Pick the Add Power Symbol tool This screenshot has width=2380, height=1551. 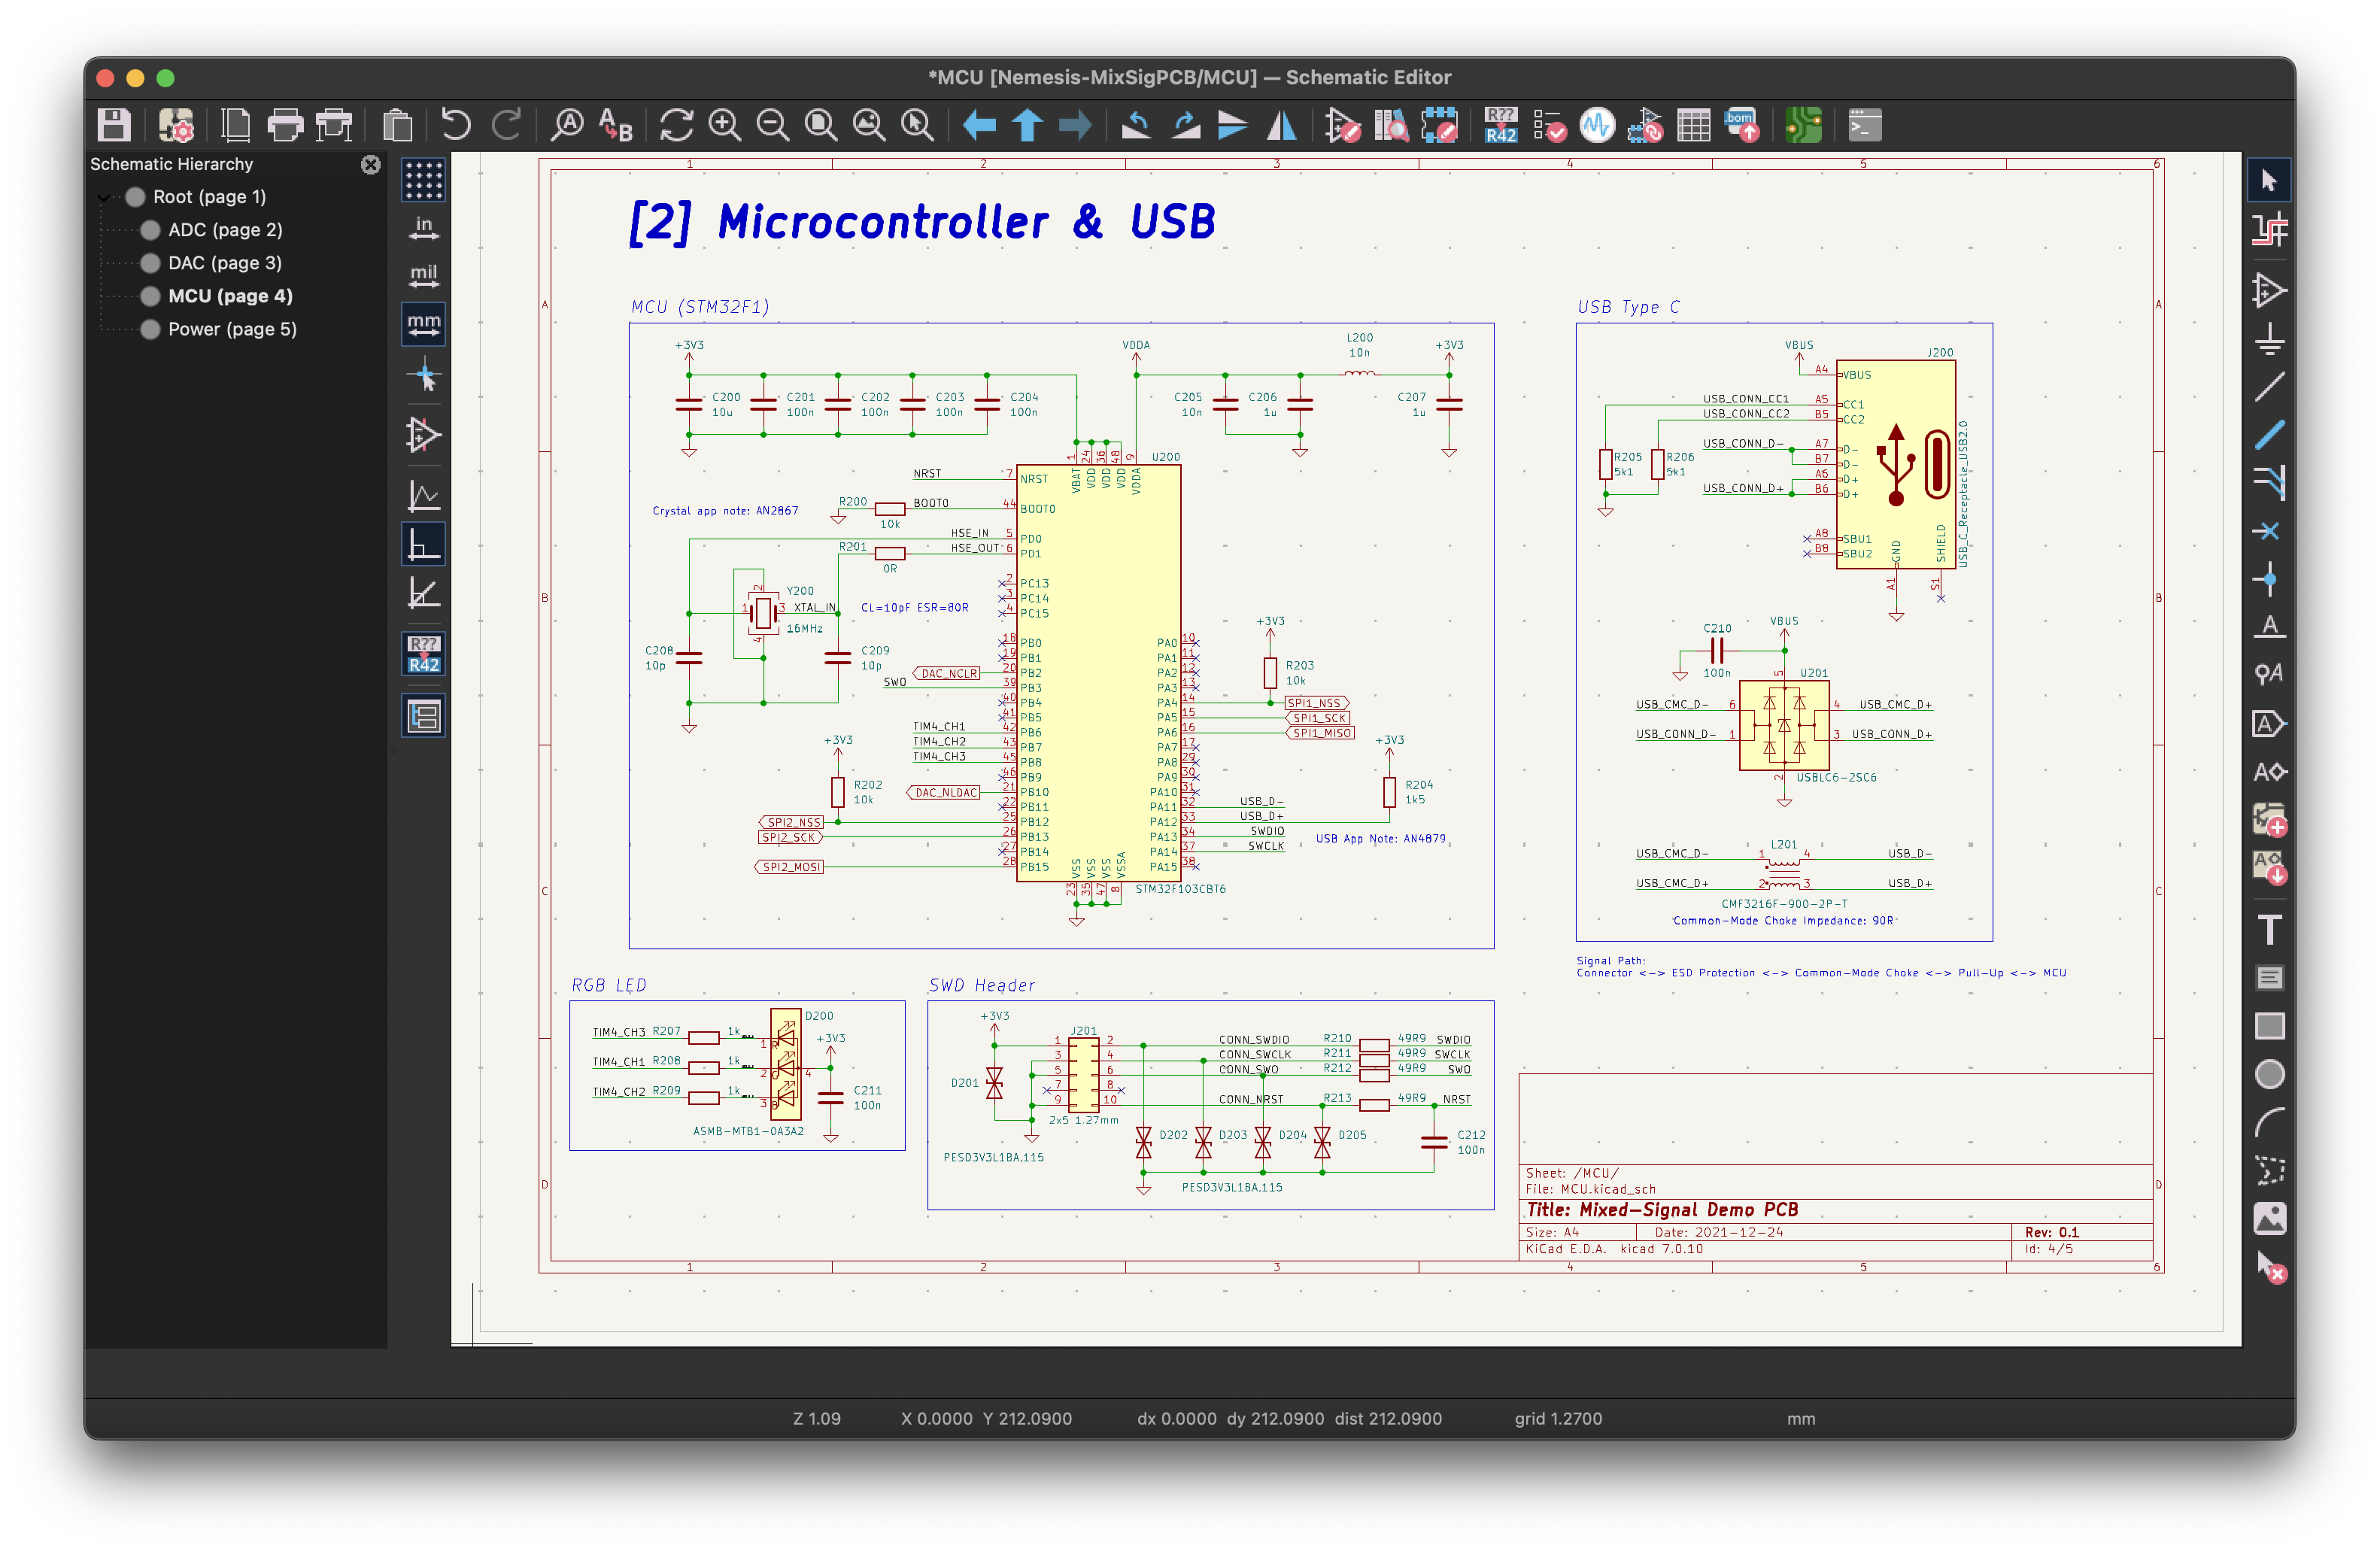pyautogui.click(x=2269, y=339)
